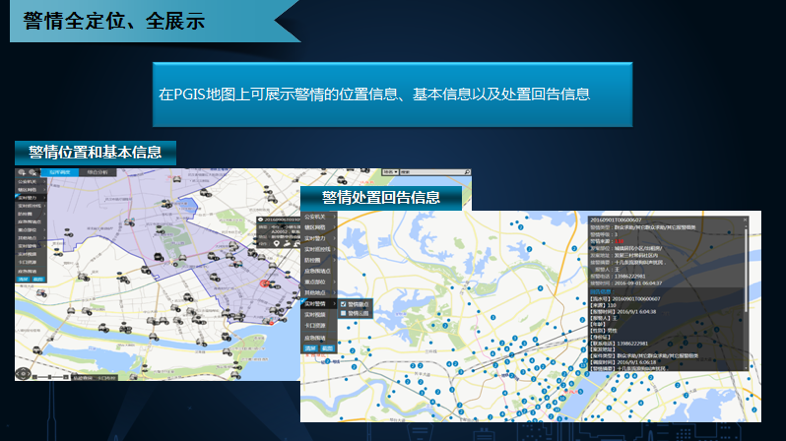Switch to the 综合分析 tab
Image resolution: width=786 pixels, height=441 pixels.
pos(97,173)
